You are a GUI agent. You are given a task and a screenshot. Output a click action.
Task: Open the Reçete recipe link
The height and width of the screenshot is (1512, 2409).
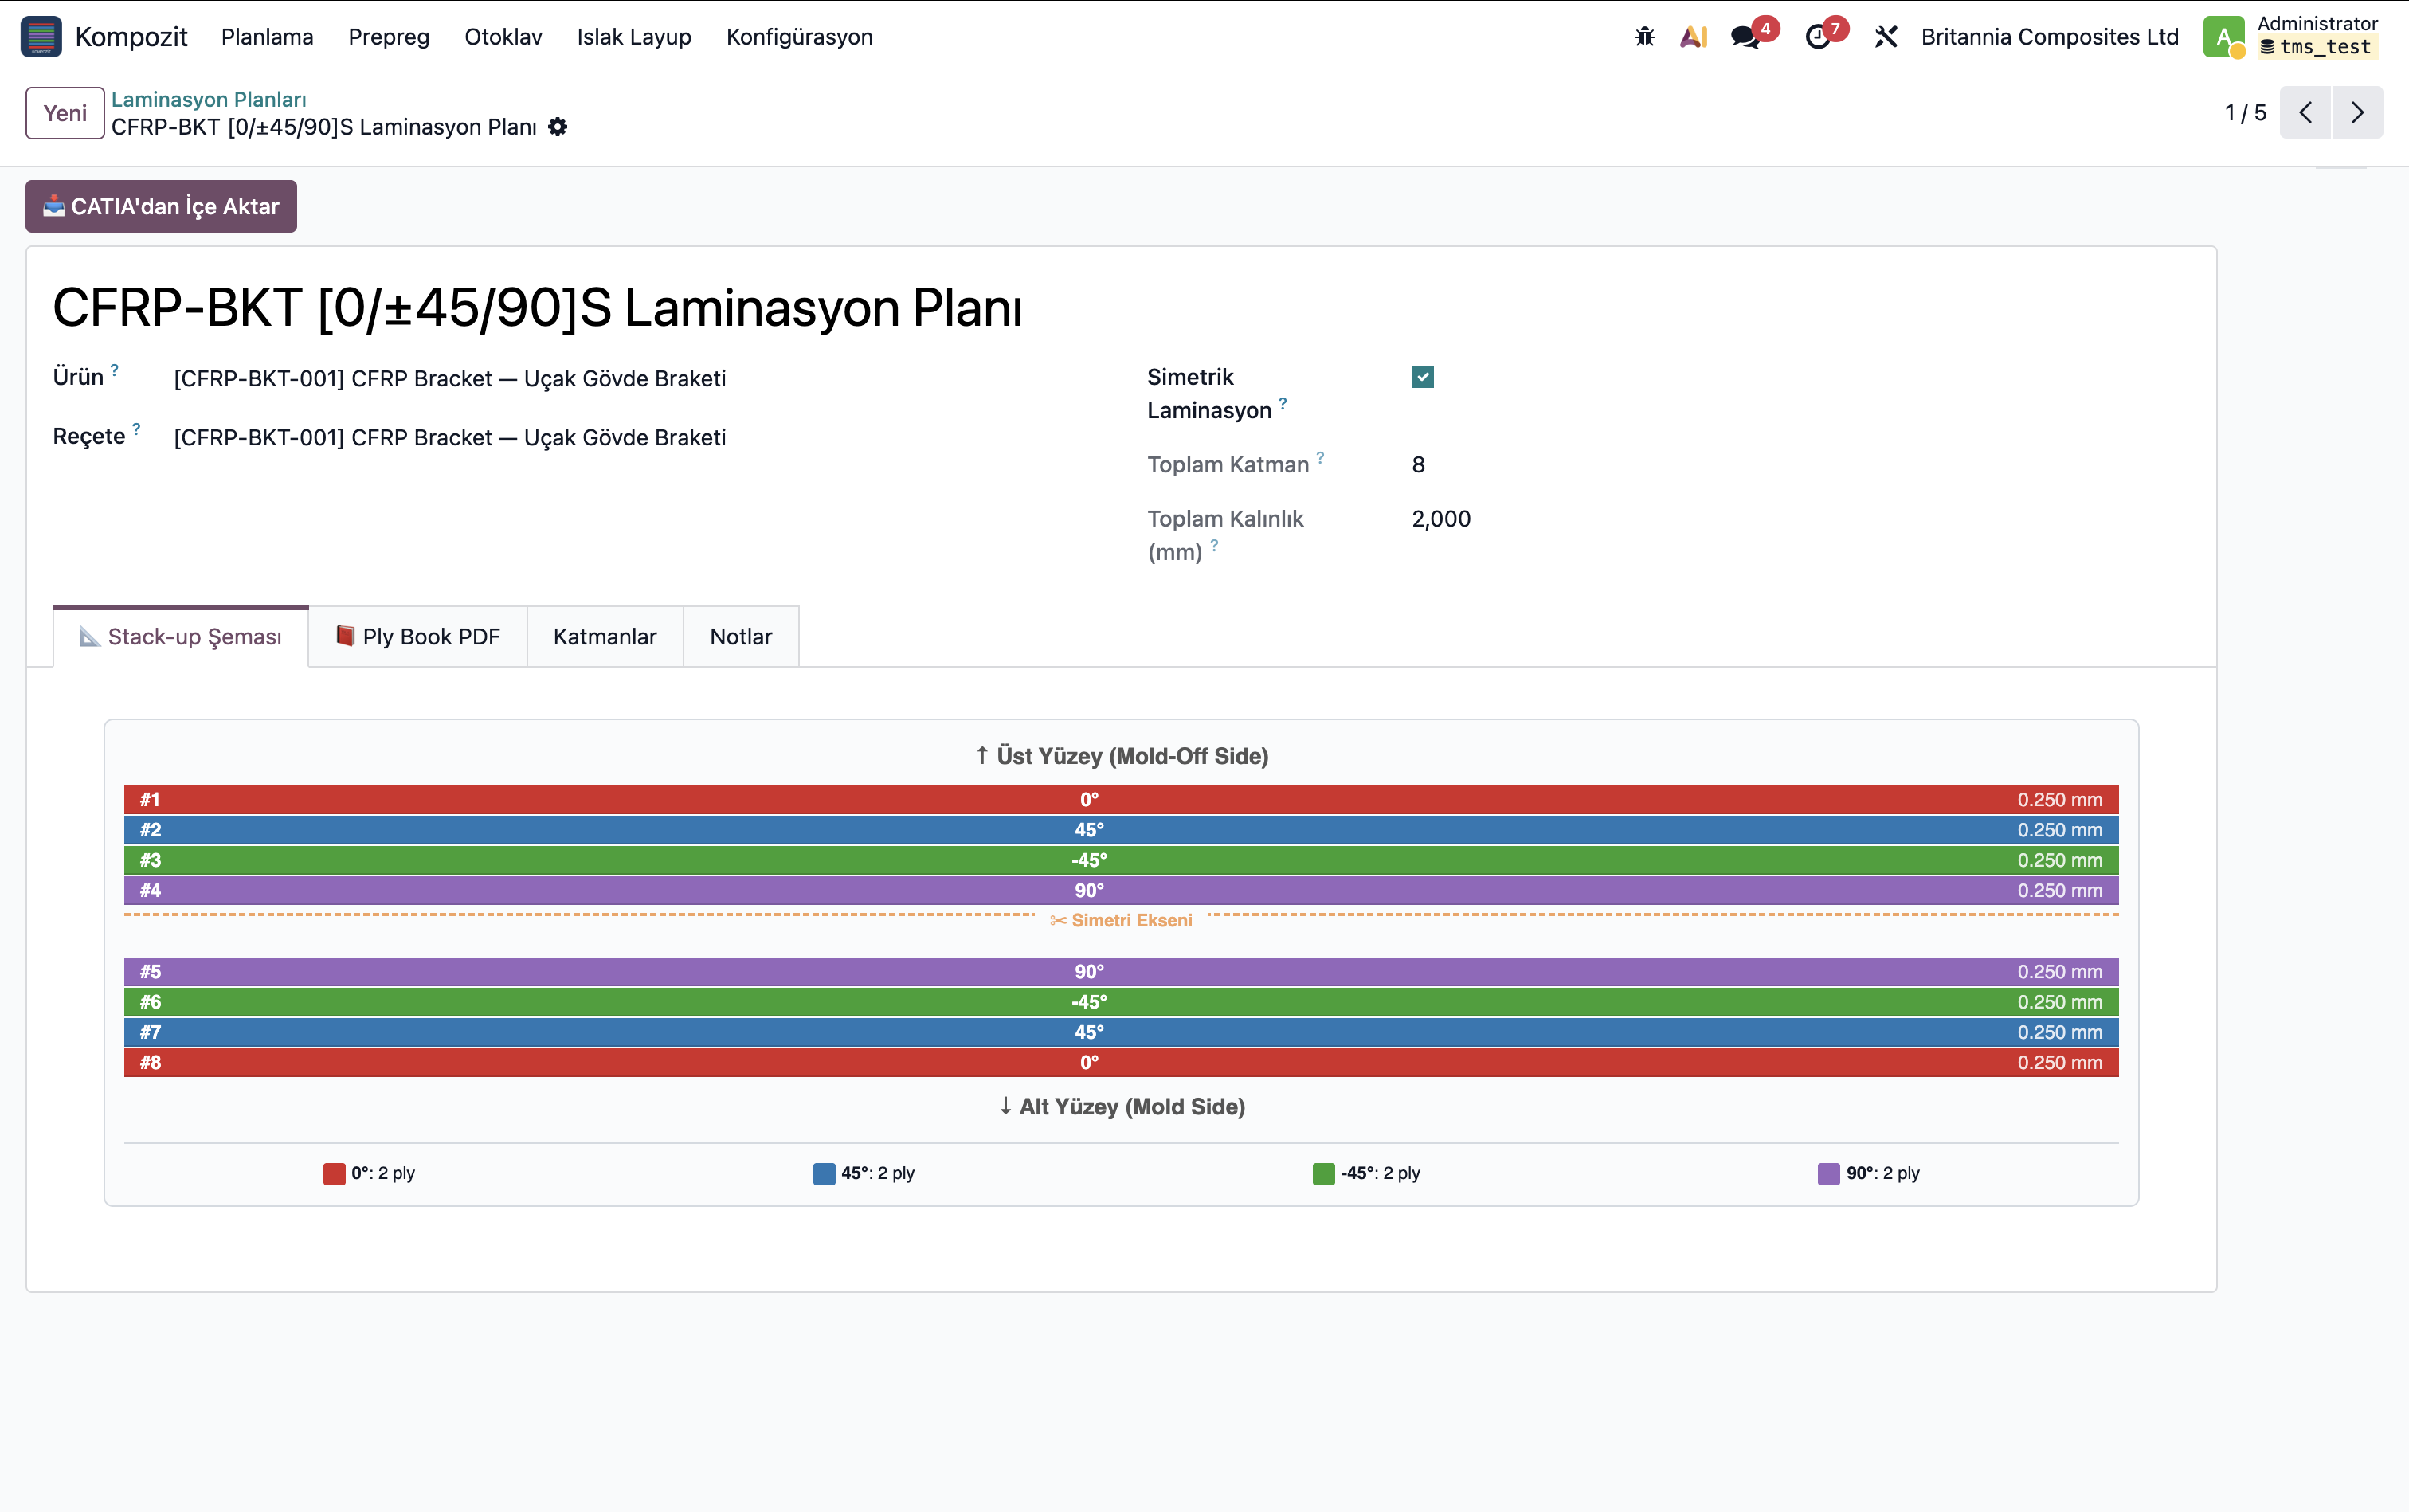(450, 438)
